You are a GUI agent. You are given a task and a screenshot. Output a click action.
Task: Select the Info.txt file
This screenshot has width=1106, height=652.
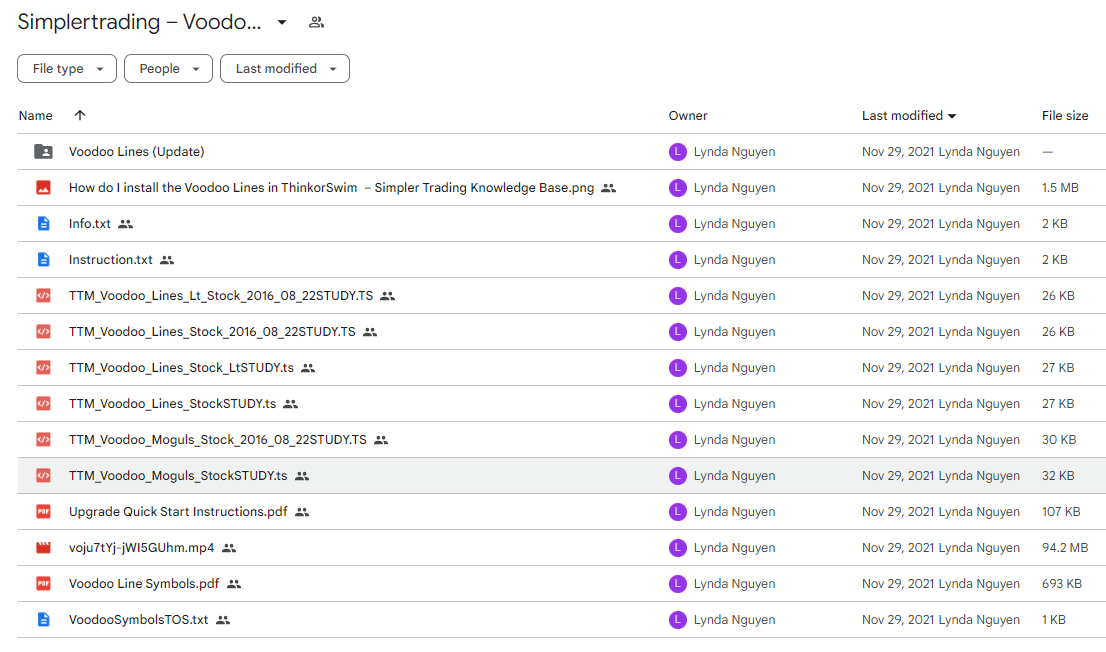[x=90, y=224]
